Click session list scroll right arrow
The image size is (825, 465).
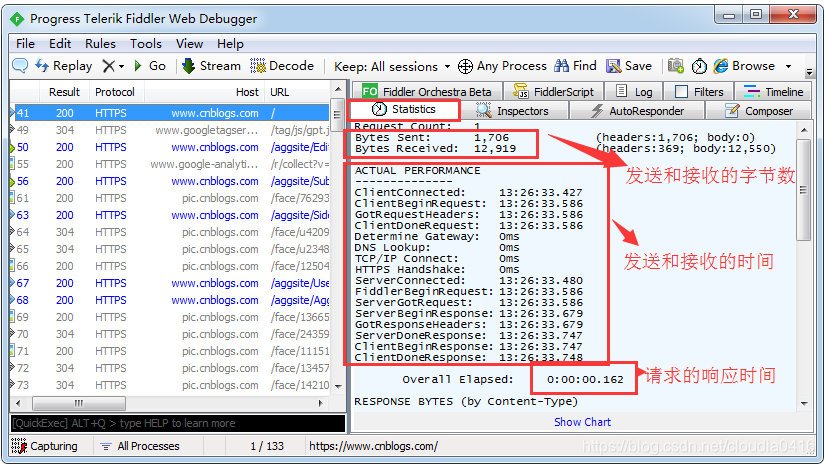[320, 403]
